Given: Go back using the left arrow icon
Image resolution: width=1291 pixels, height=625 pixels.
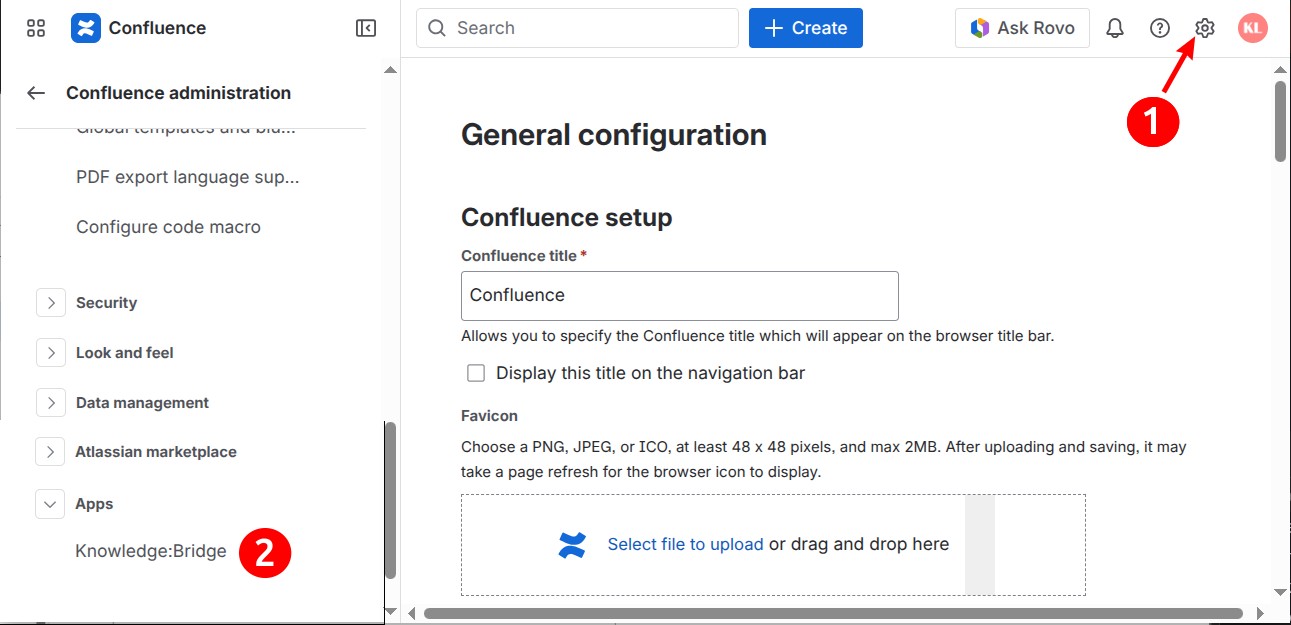Looking at the screenshot, I should [x=36, y=93].
